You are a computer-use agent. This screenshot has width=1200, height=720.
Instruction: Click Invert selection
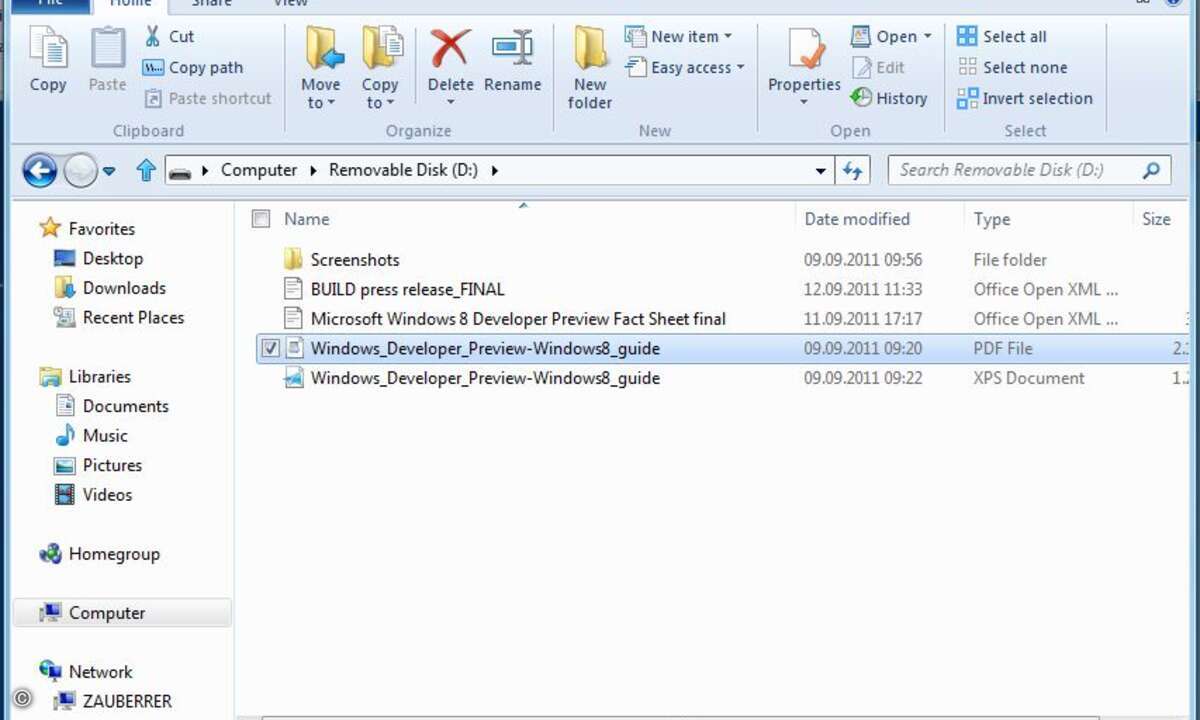1025,98
